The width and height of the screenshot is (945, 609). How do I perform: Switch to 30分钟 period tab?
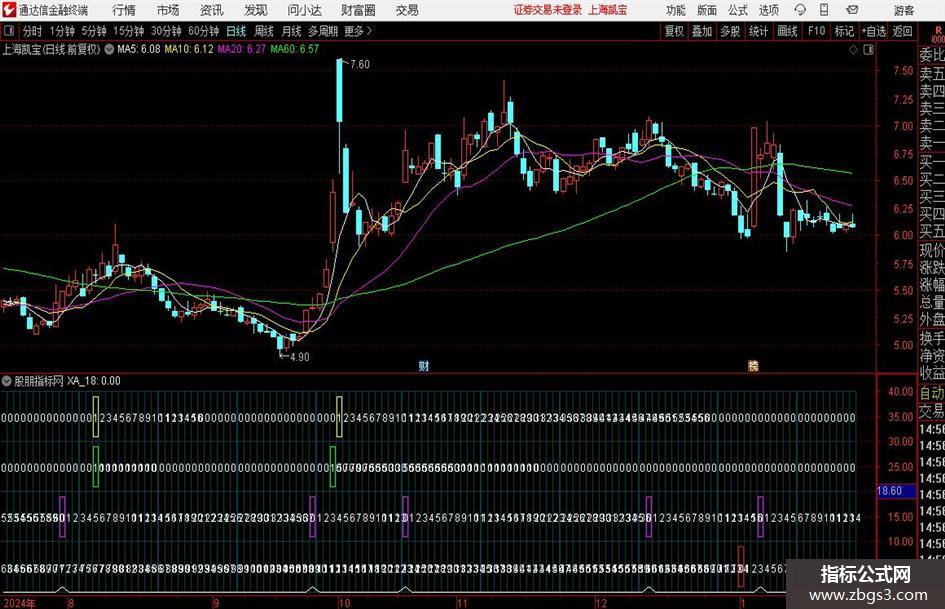(x=166, y=31)
